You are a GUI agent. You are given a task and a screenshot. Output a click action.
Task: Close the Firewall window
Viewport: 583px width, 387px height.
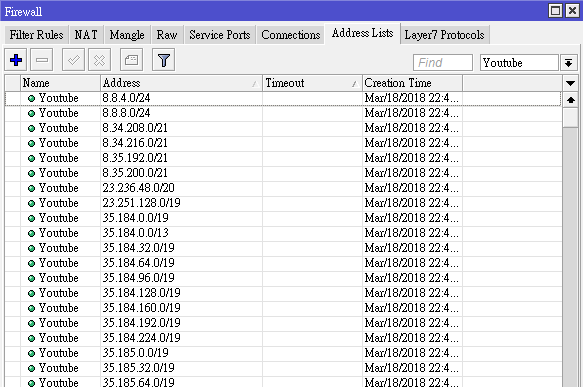point(572,10)
